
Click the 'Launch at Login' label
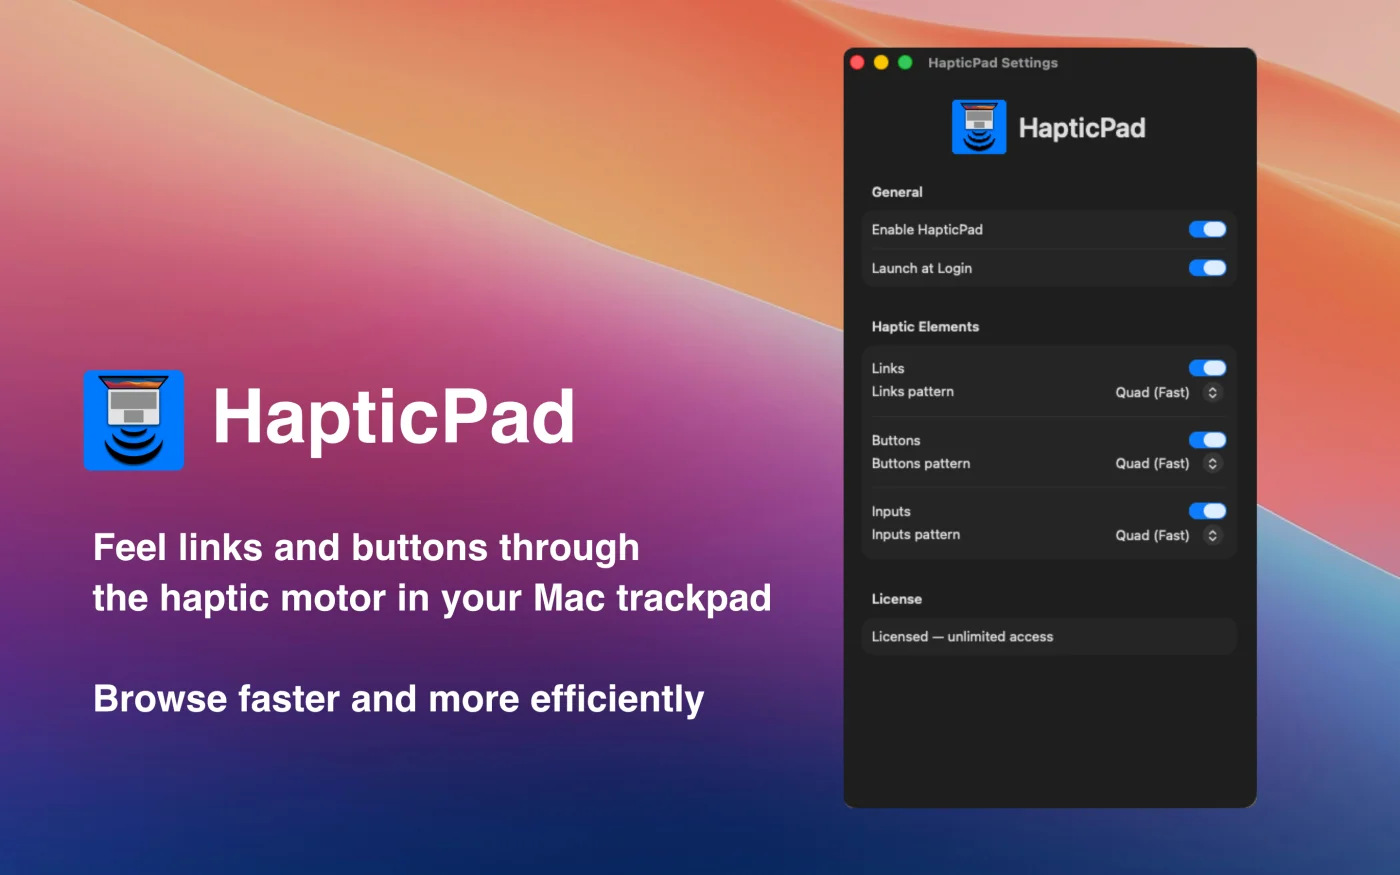click(x=922, y=268)
